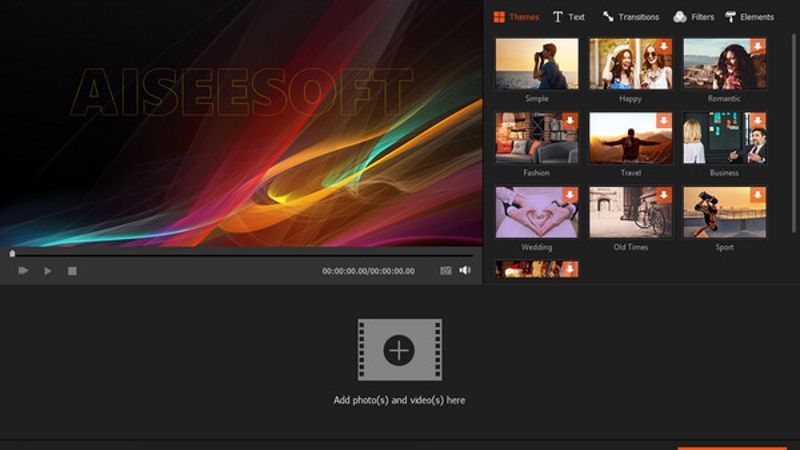Click the full-play button left of play

point(23,270)
